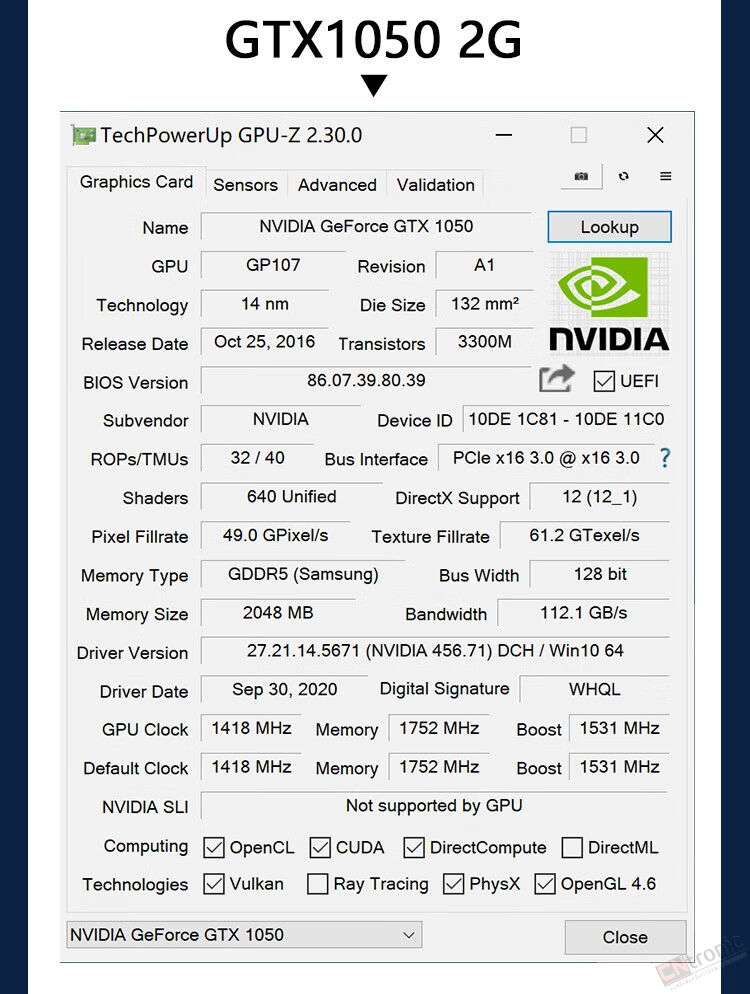Click the refresh icon
Viewport: 750px width, 994px height.
[x=624, y=176]
